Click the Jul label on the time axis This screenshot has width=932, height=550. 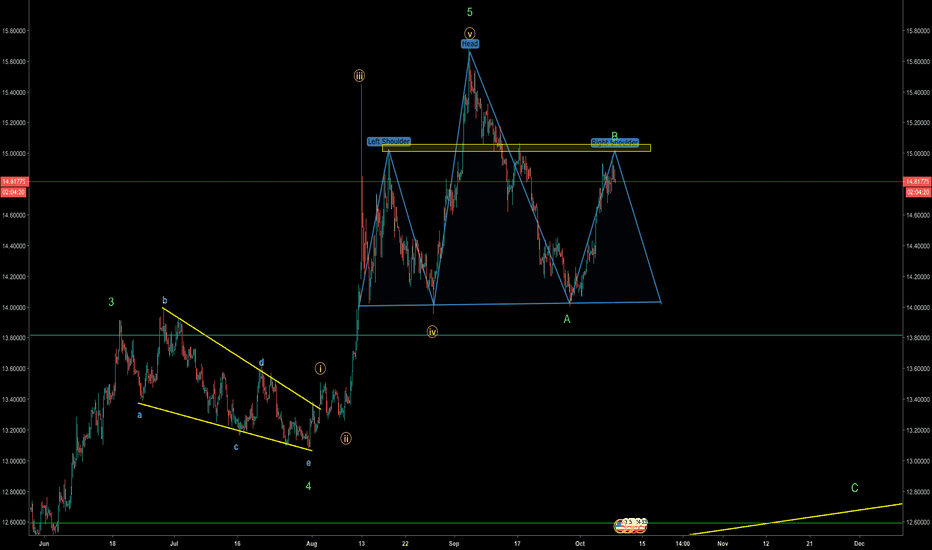coord(174,543)
